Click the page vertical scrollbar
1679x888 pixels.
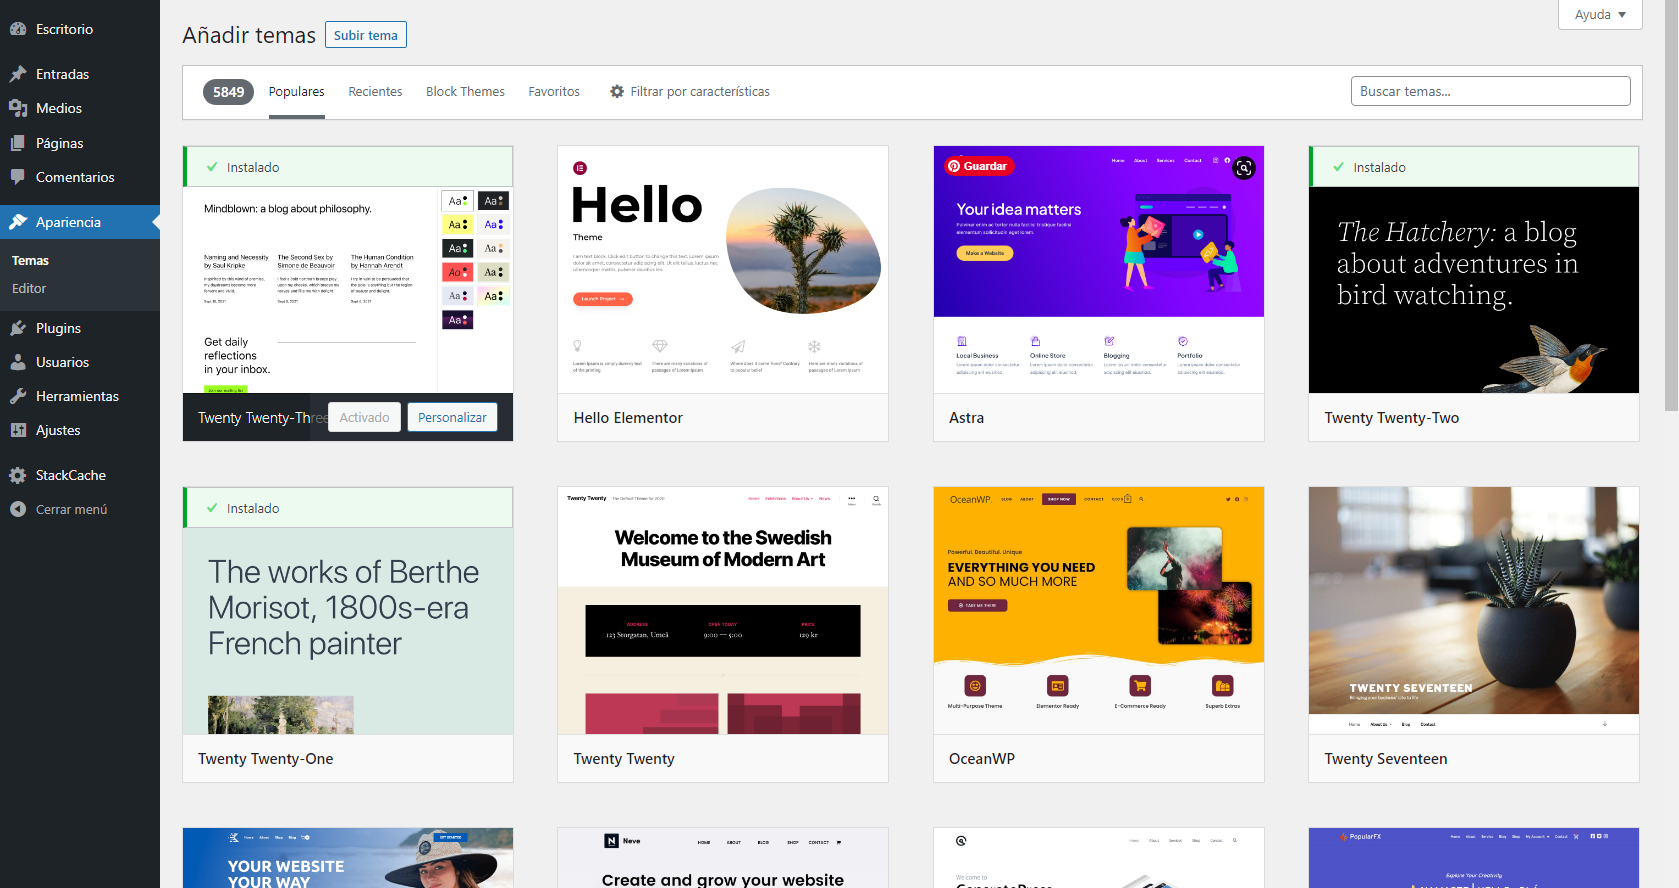(x=1671, y=205)
